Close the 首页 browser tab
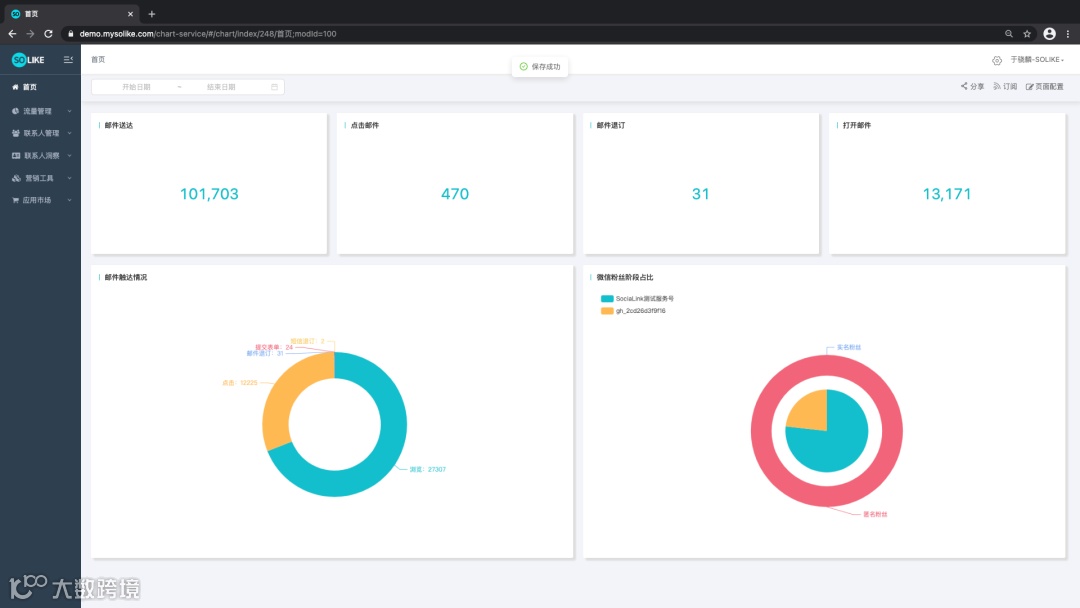The width and height of the screenshot is (1080, 608). [130, 14]
